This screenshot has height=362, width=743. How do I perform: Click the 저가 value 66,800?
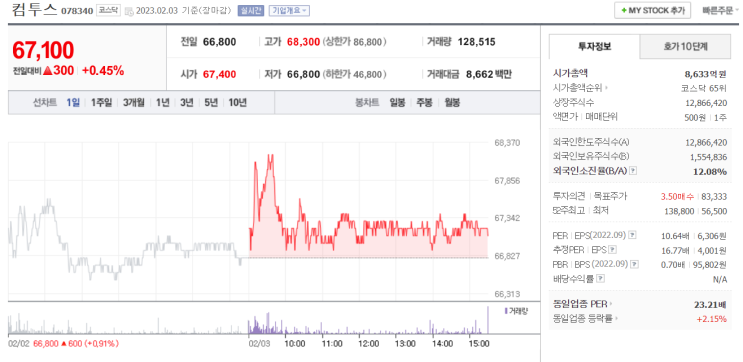pyautogui.click(x=303, y=74)
